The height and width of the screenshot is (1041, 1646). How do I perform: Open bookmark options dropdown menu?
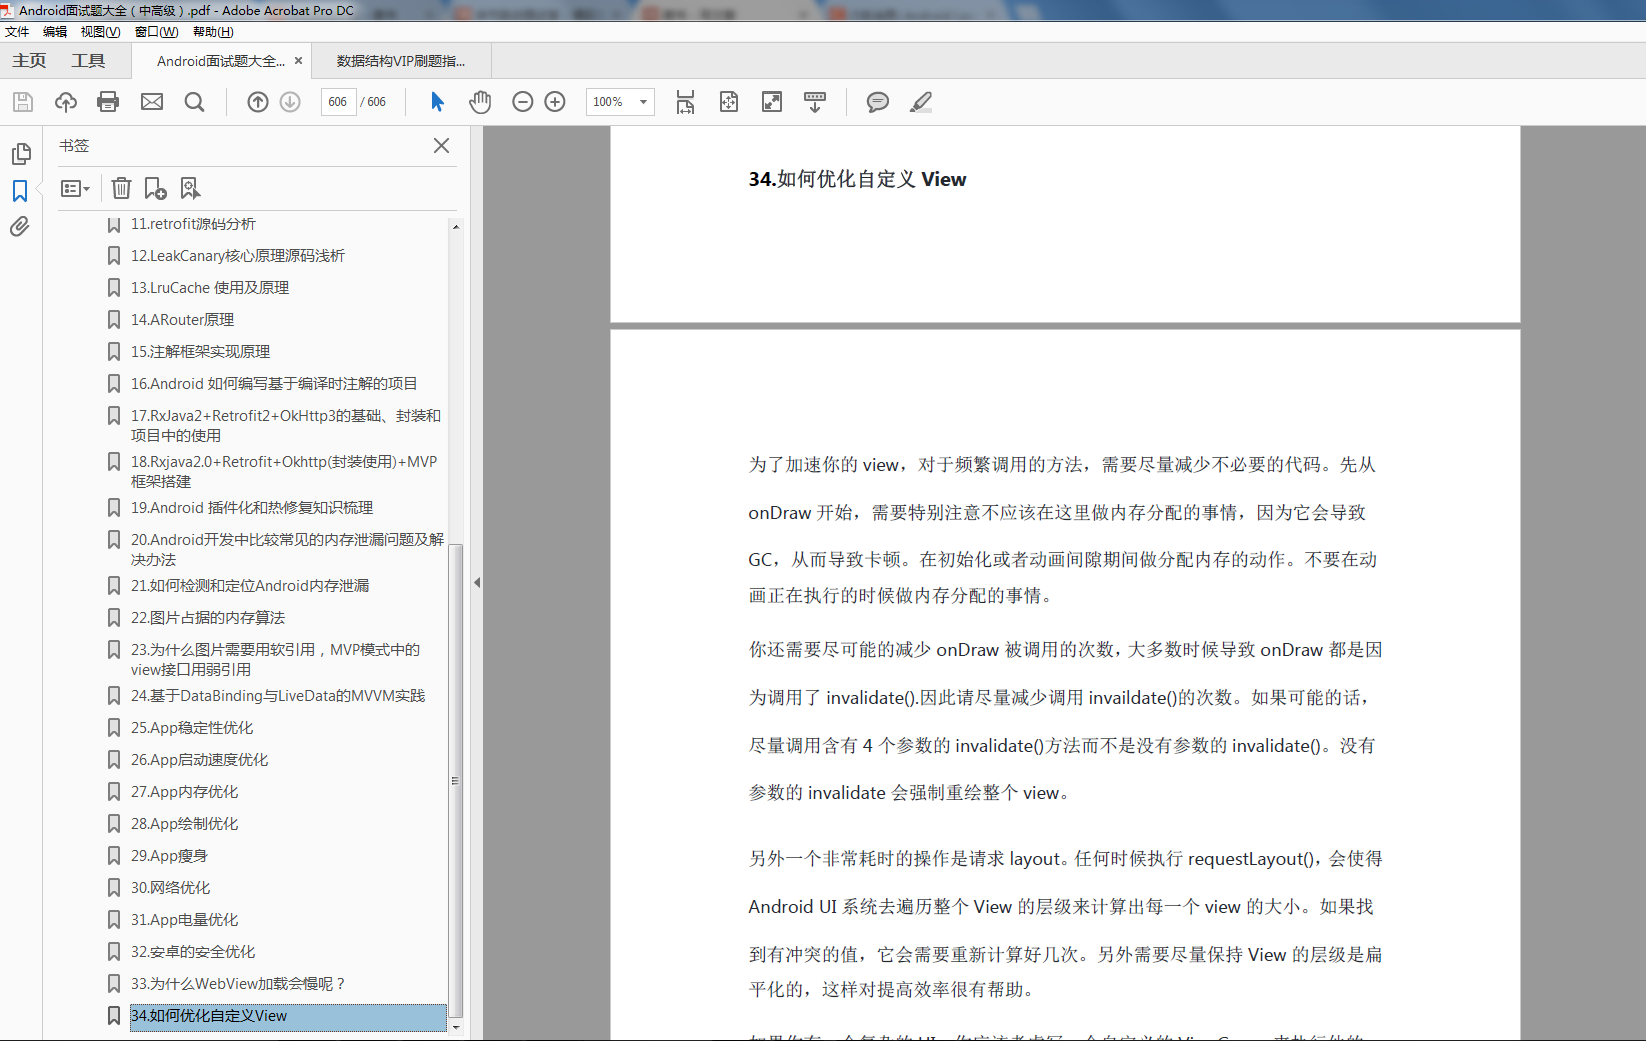point(75,188)
